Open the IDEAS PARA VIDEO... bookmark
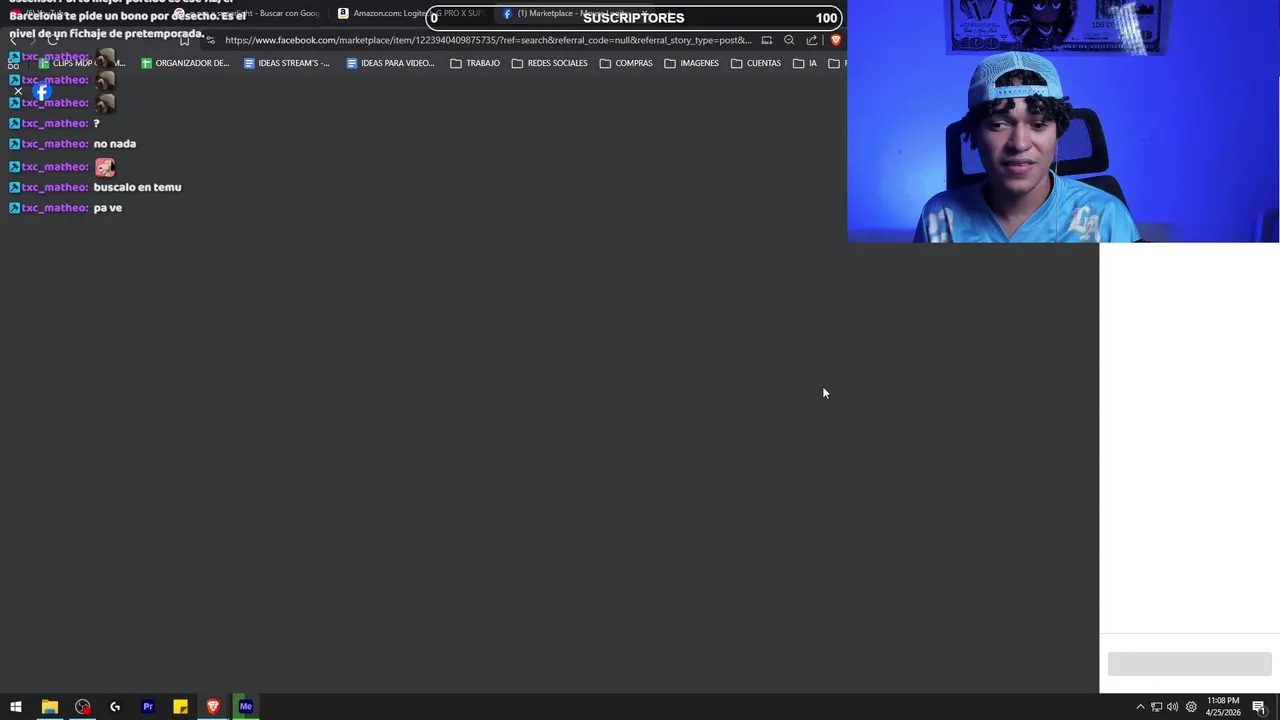 pos(390,63)
